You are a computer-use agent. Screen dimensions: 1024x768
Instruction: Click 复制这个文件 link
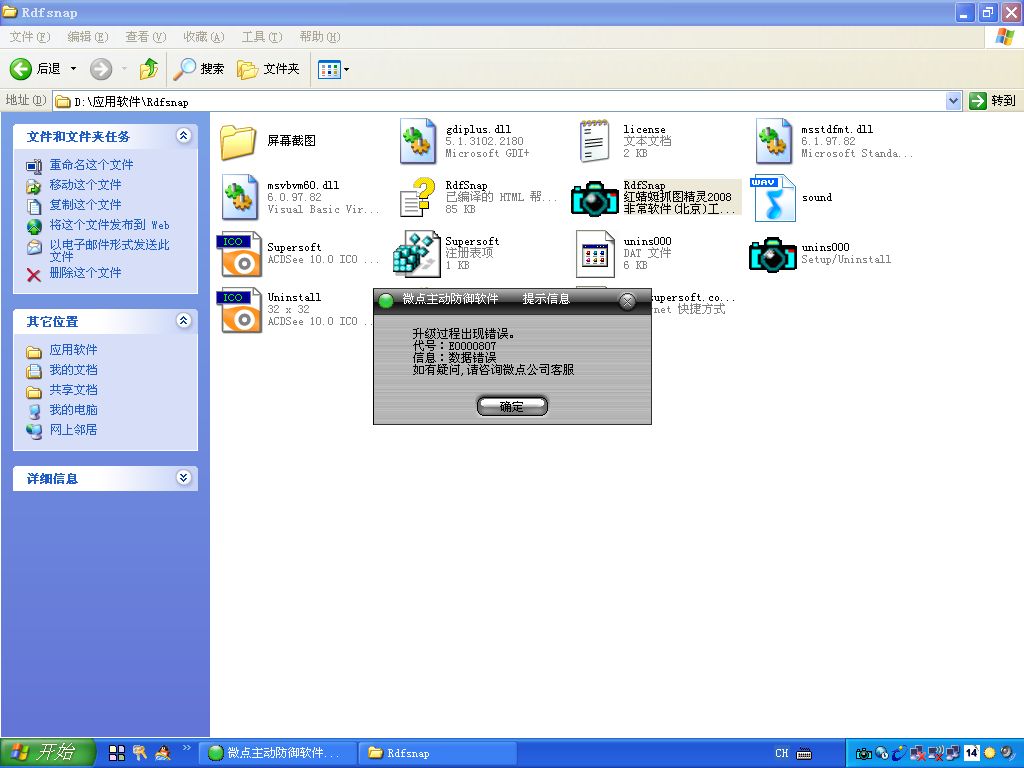pyautogui.click(x=86, y=205)
